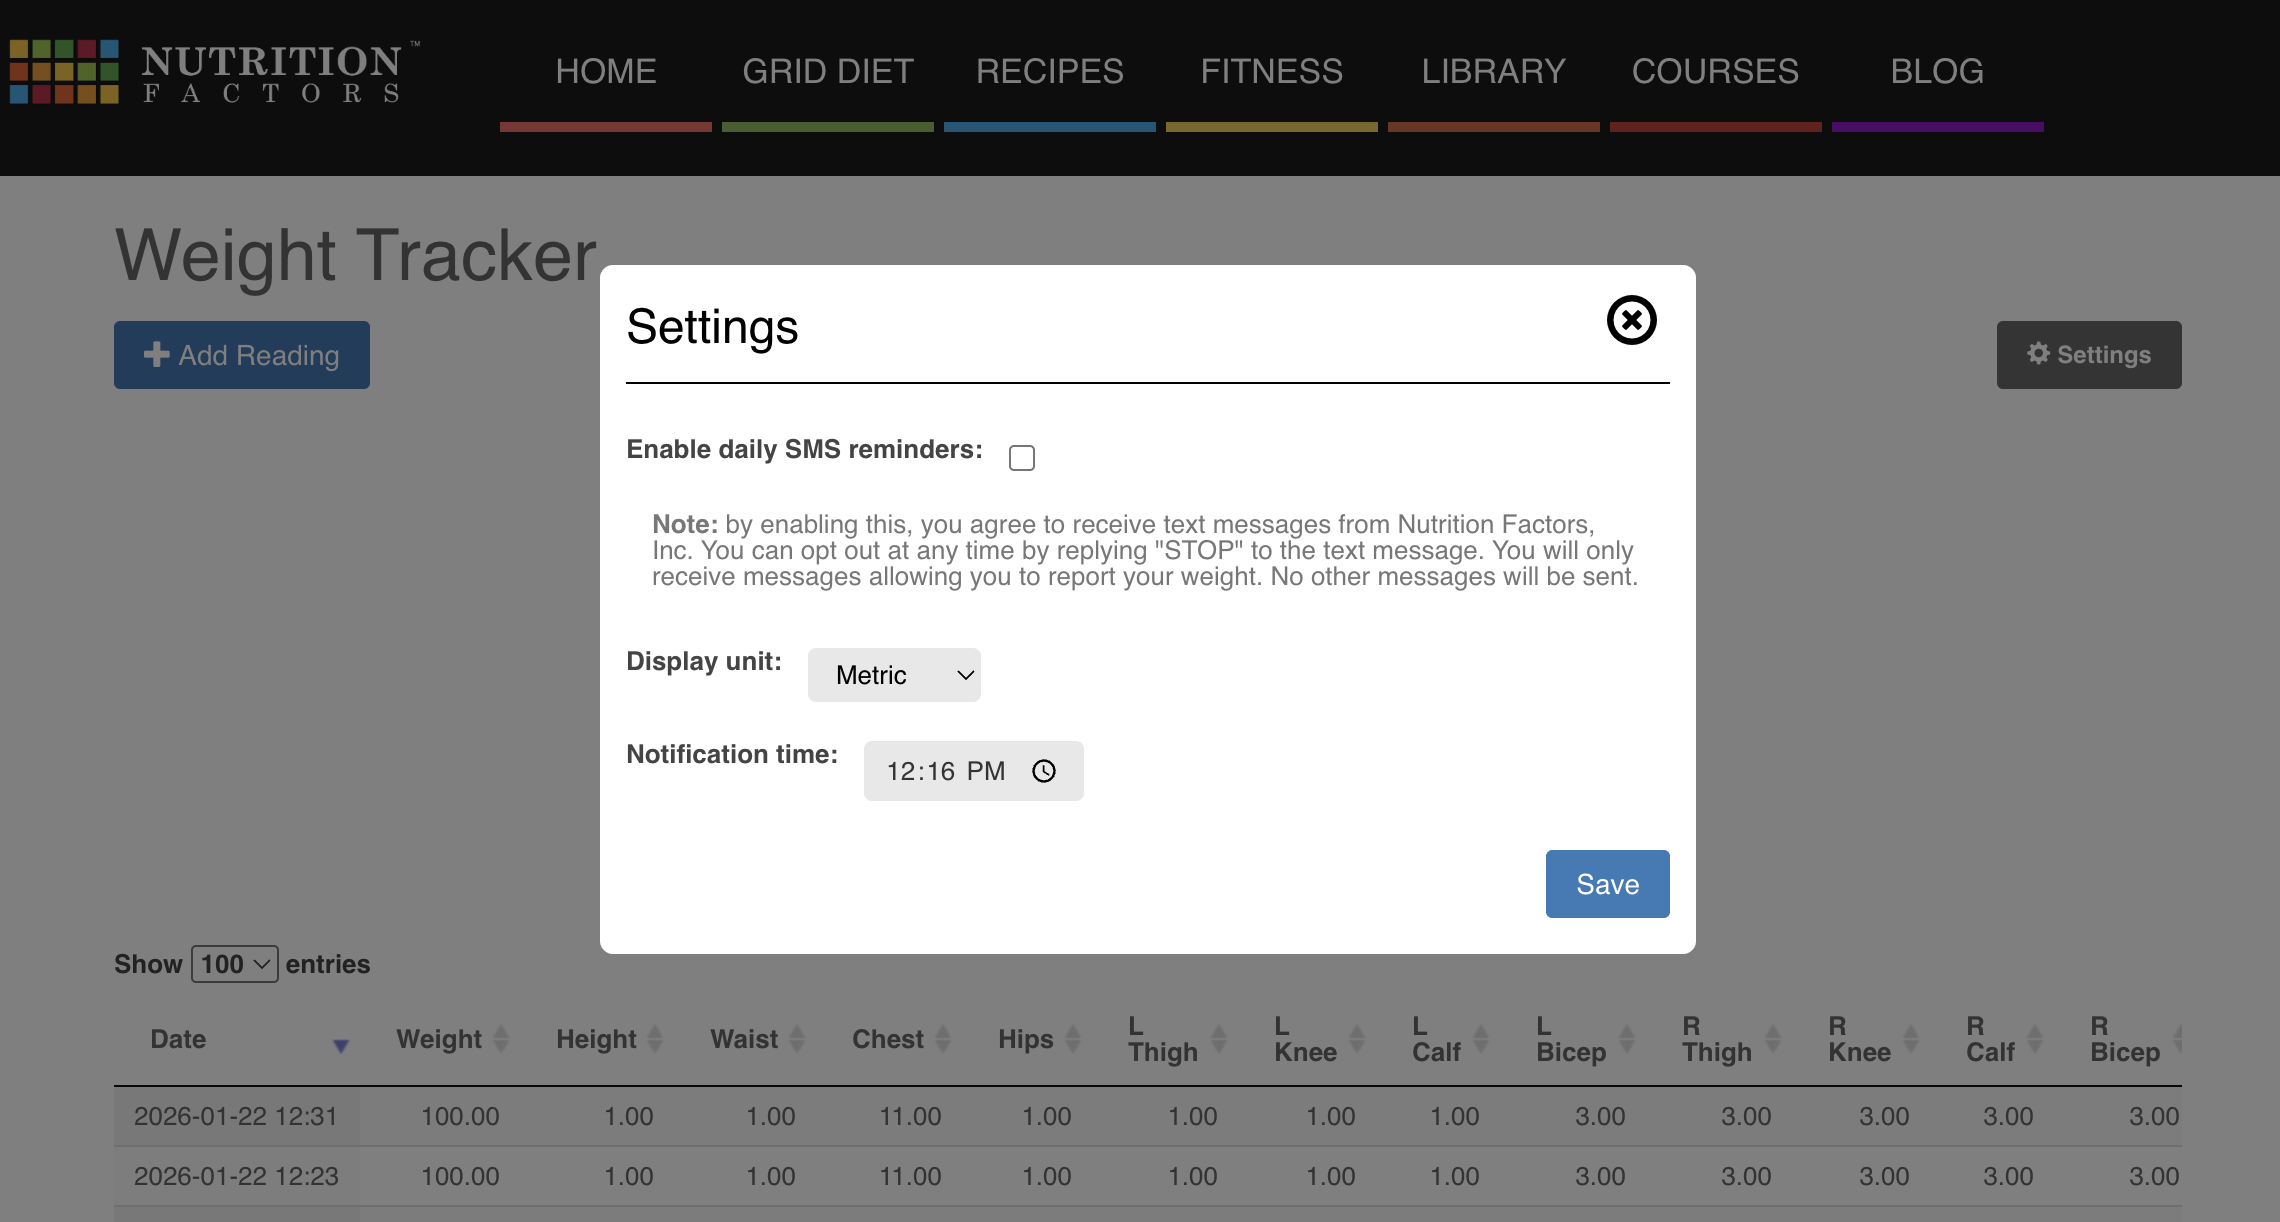2280x1222 pixels.
Task: Open the Show 100 entries dropdown
Action: pyautogui.click(x=234, y=964)
